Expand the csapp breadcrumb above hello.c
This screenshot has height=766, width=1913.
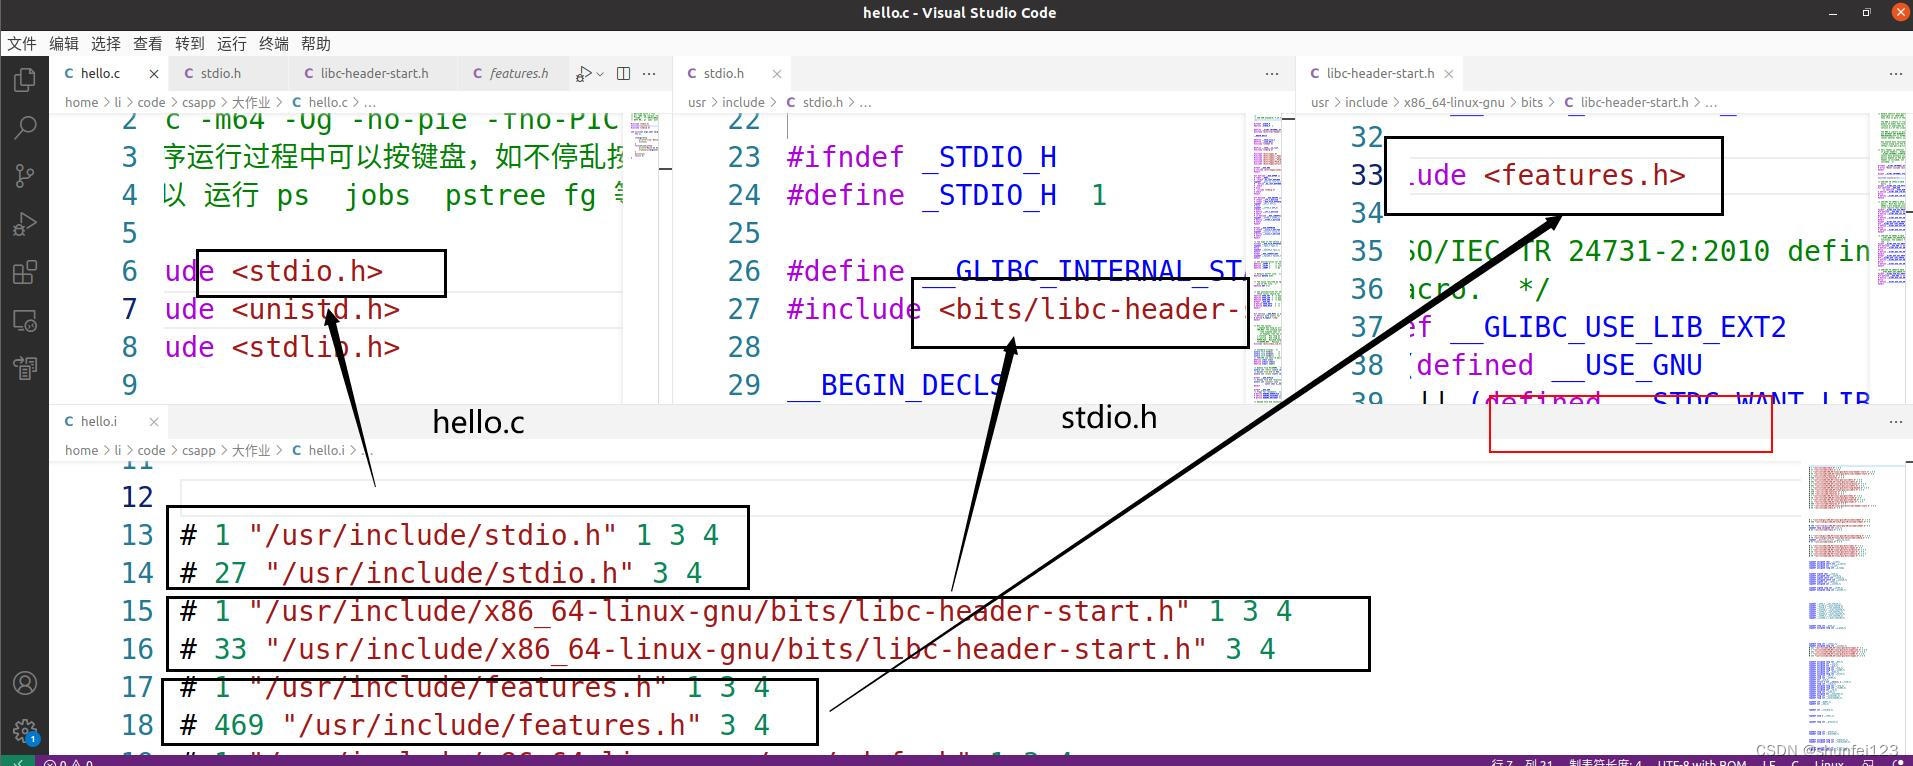pos(199,103)
